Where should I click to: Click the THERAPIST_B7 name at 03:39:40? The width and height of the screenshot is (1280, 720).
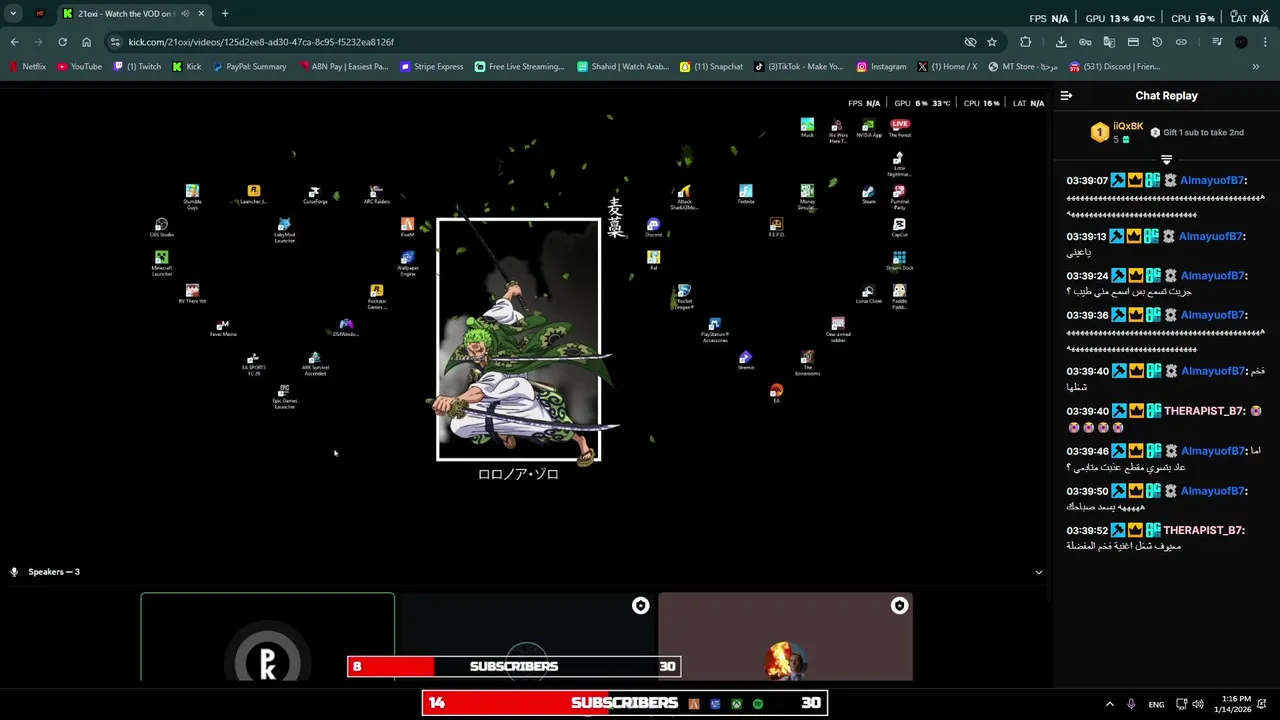tap(1204, 411)
